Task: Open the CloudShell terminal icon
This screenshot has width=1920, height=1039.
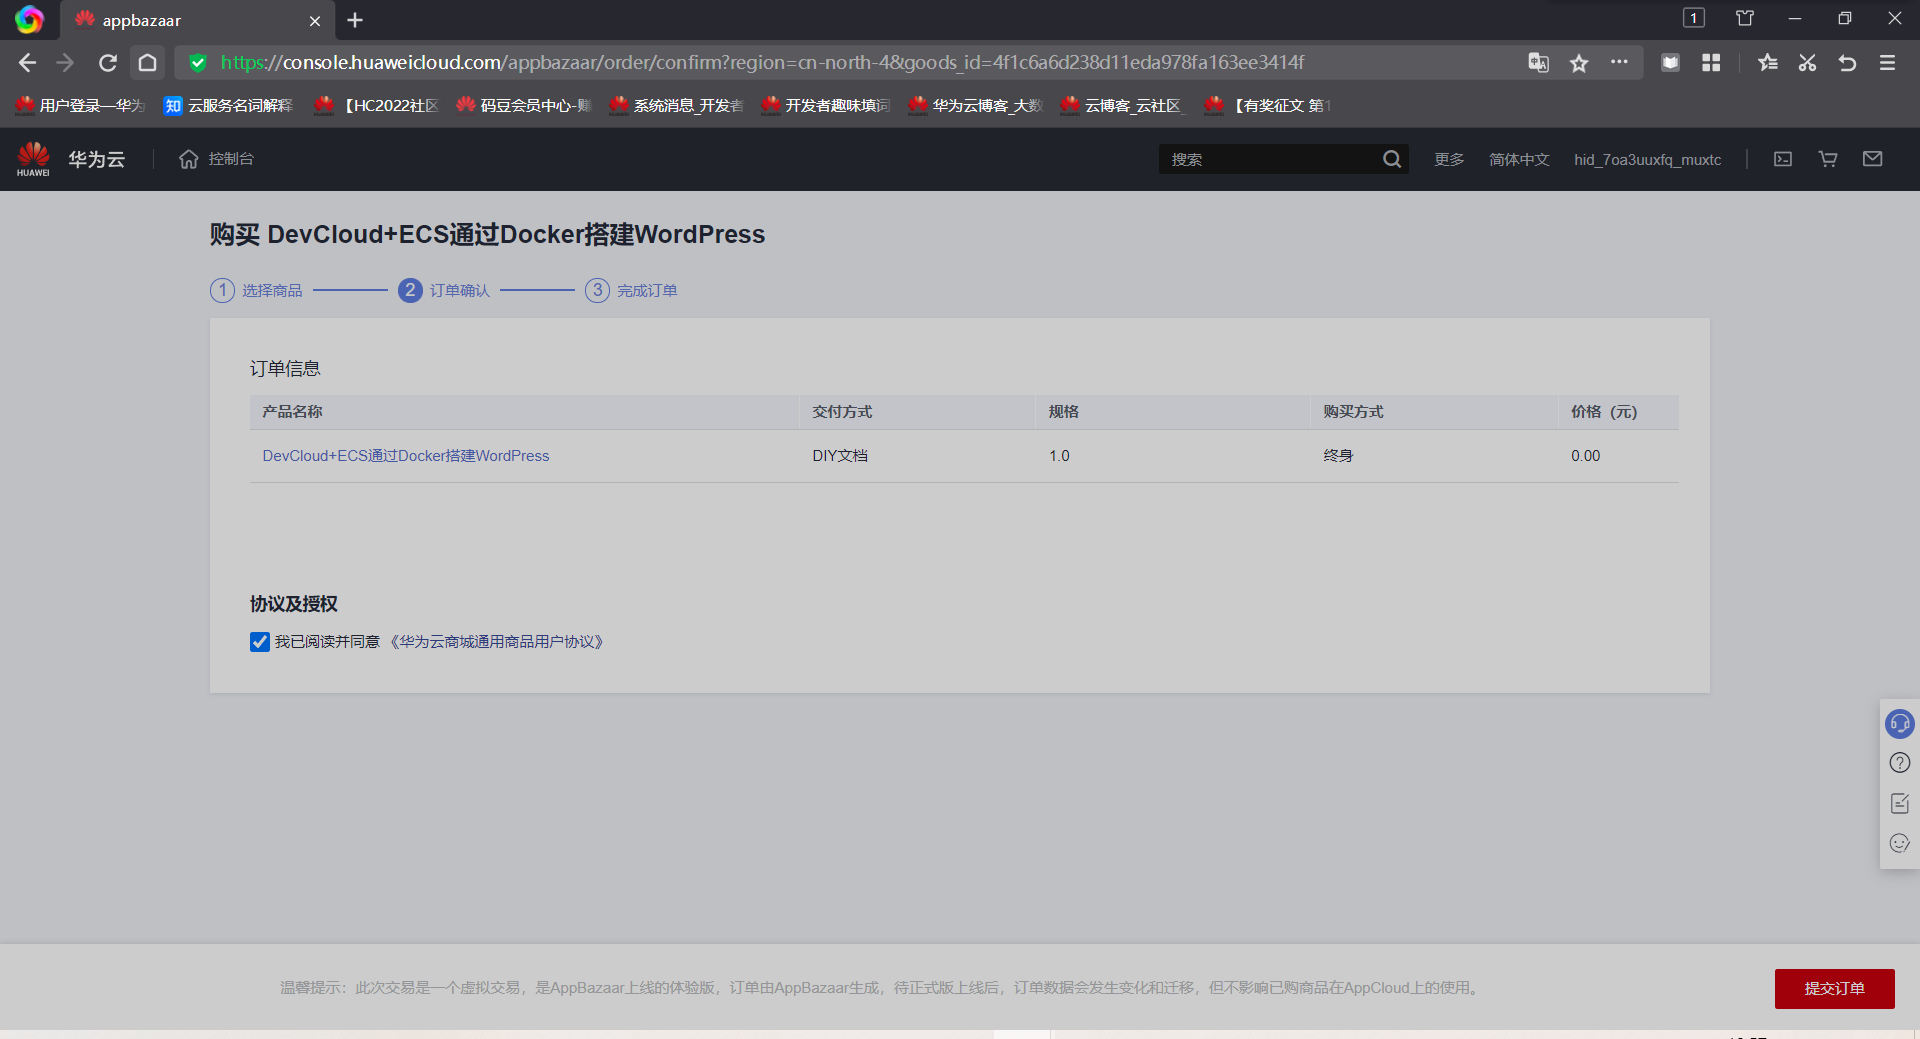Action: click(1783, 159)
